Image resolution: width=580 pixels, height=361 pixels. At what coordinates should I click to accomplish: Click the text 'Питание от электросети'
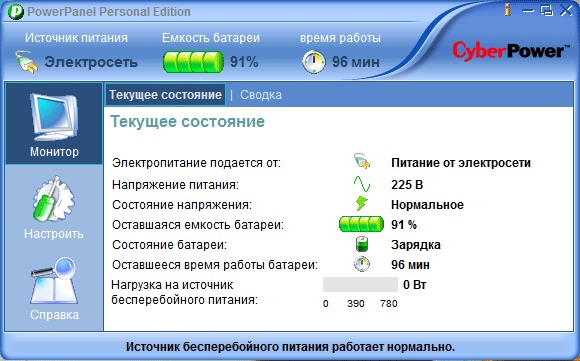pyautogui.click(x=461, y=163)
